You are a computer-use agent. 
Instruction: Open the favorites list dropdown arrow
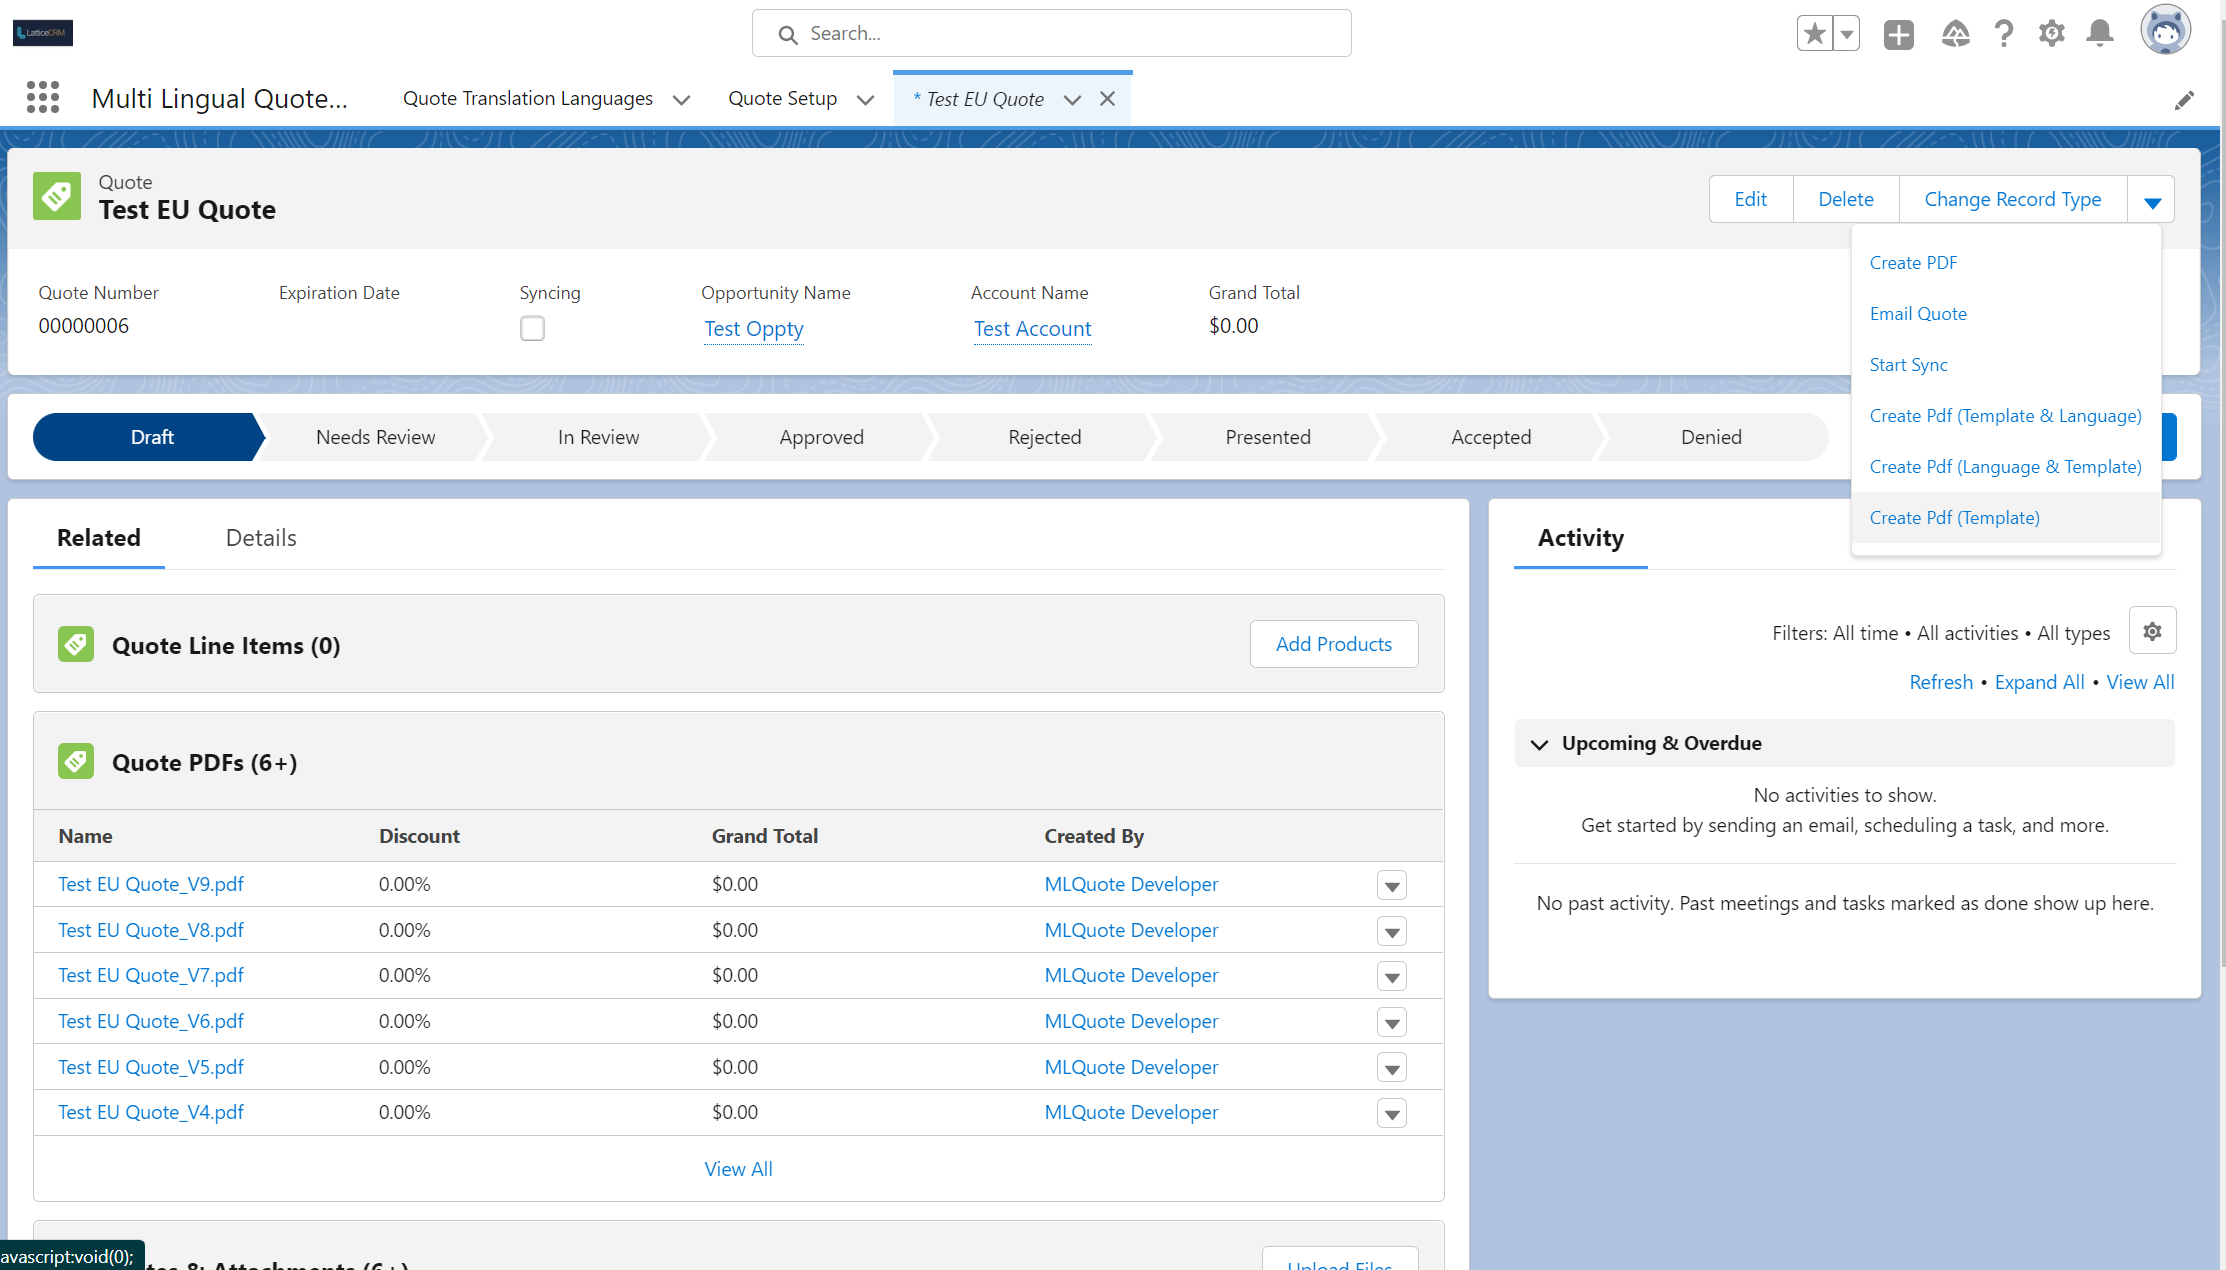click(x=1846, y=34)
